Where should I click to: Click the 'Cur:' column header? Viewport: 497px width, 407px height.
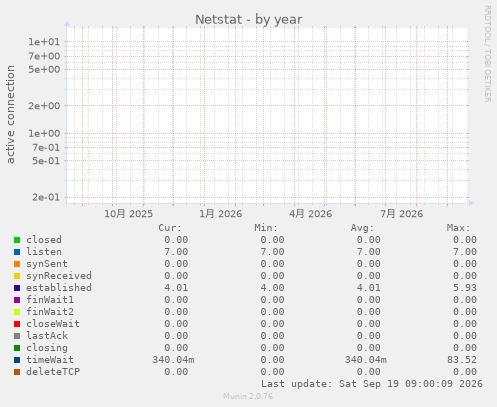pyautogui.click(x=170, y=228)
